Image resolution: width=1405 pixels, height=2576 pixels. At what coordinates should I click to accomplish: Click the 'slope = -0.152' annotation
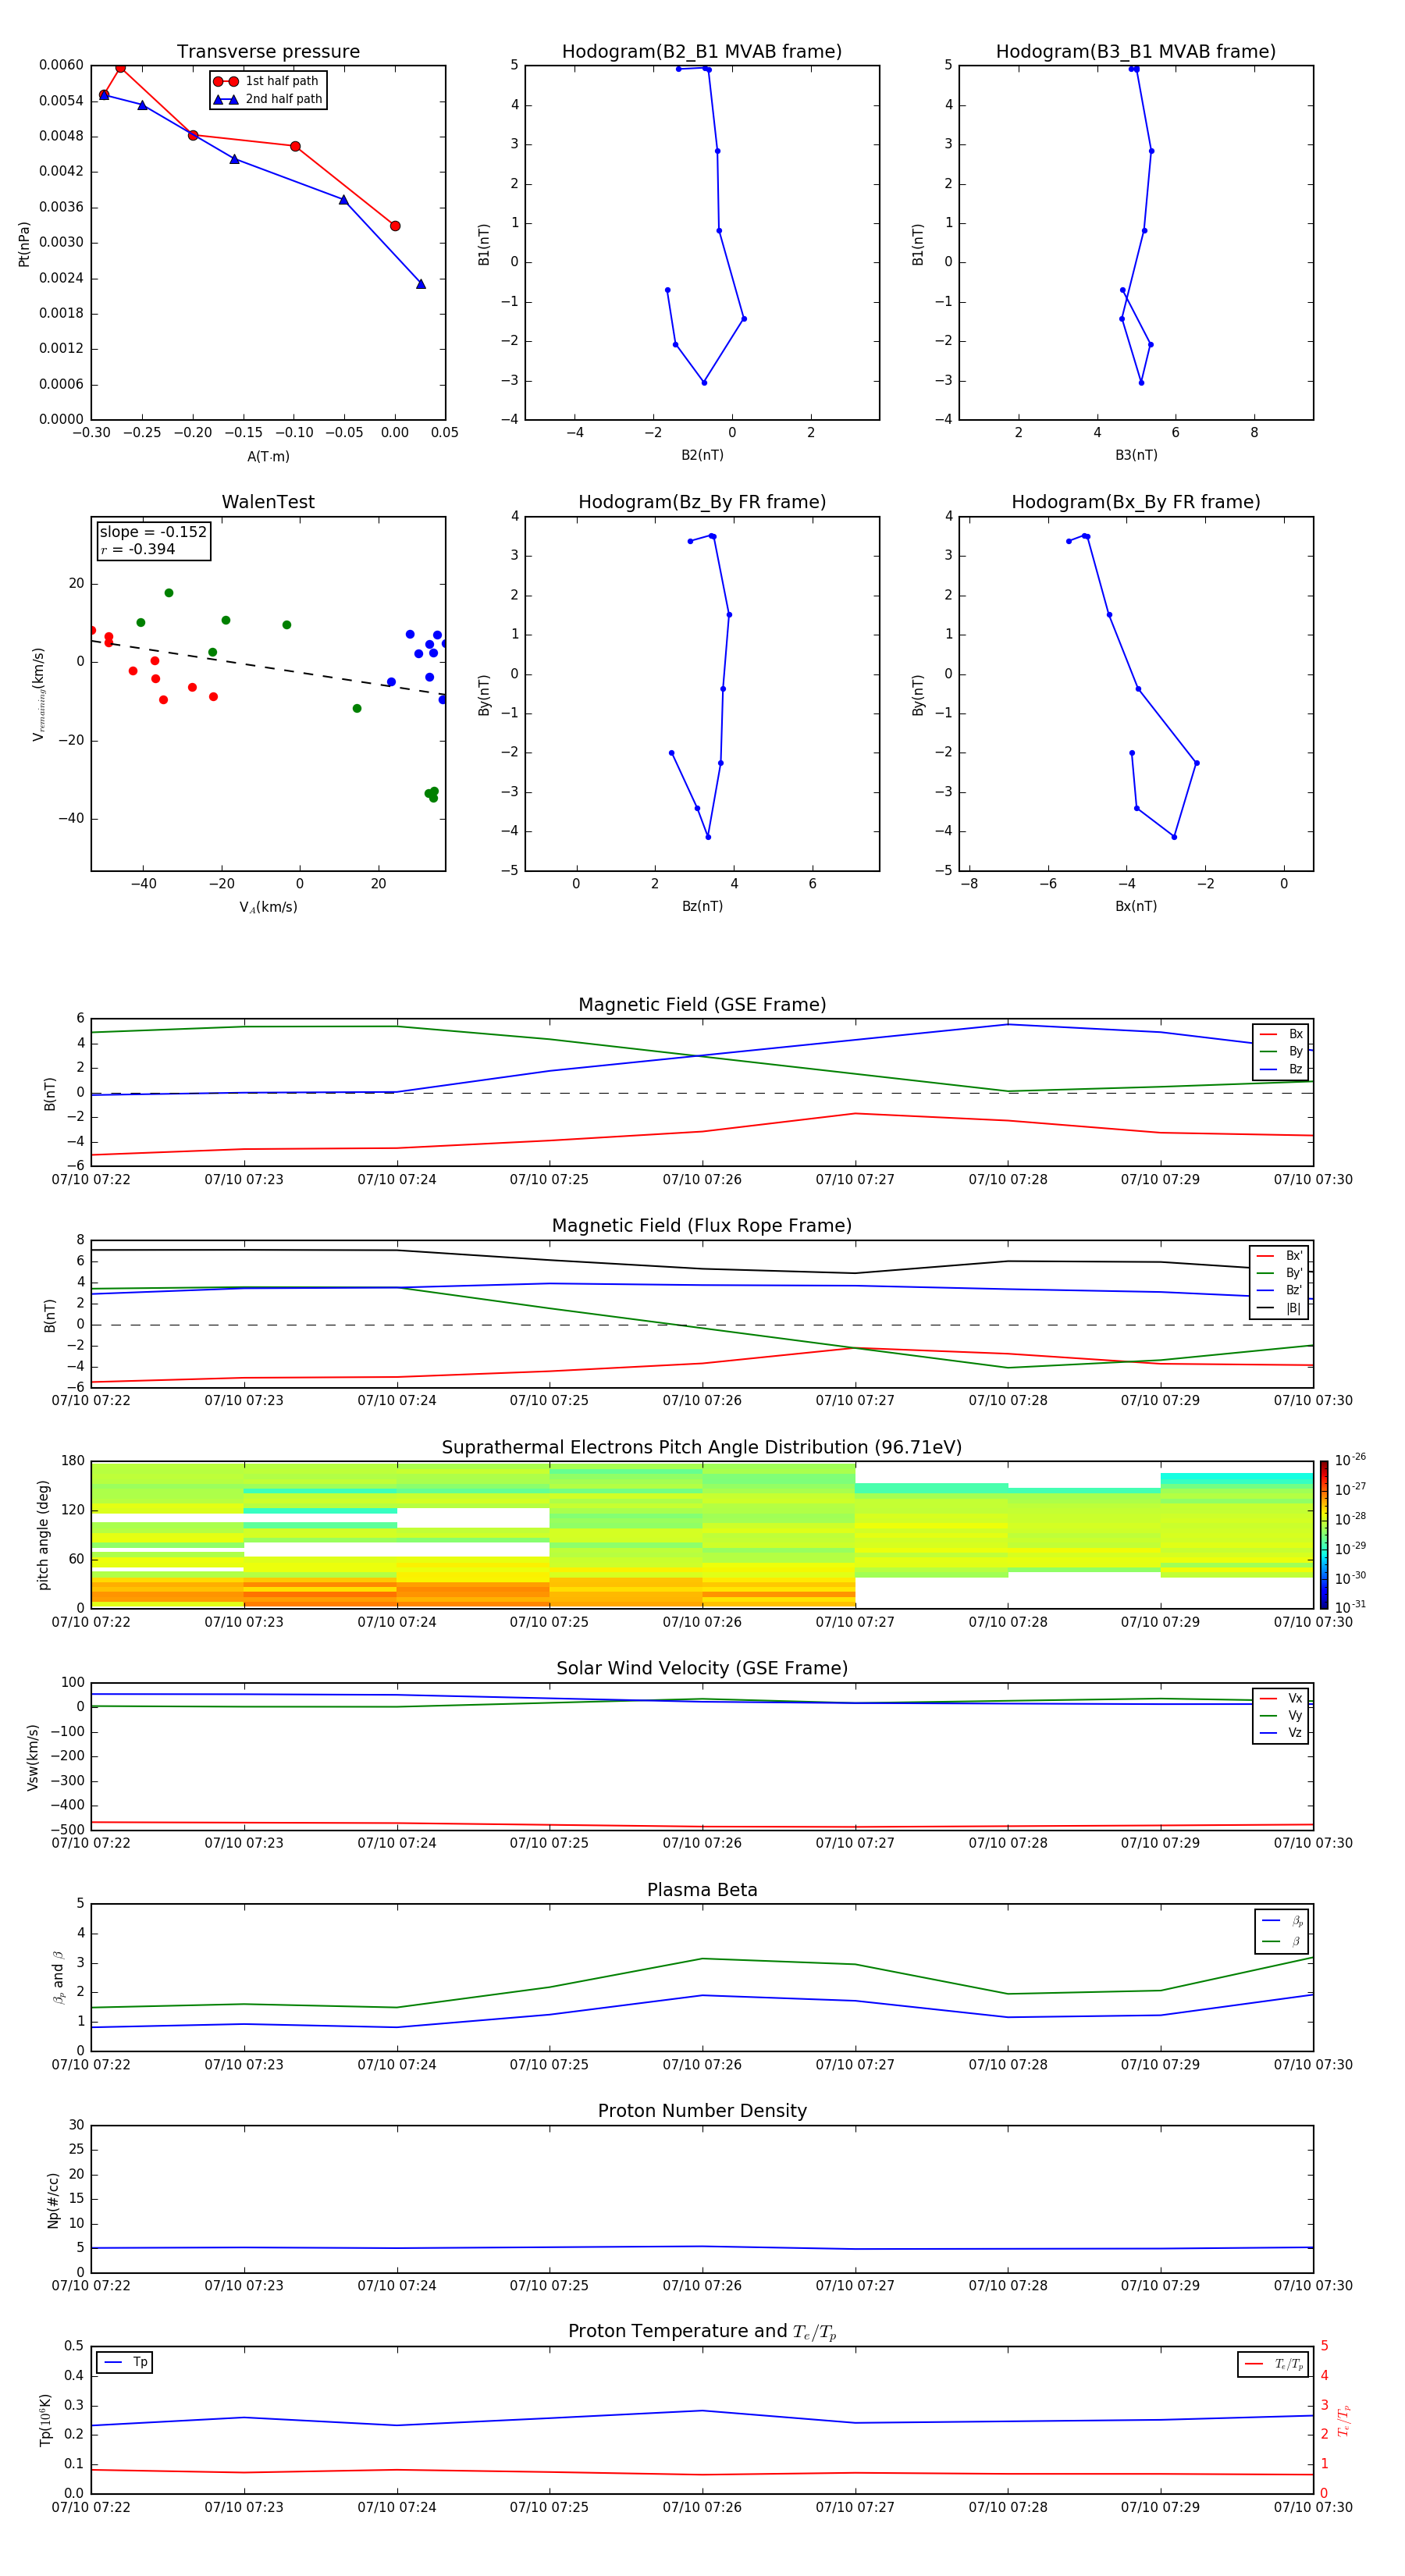(x=153, y=532)
